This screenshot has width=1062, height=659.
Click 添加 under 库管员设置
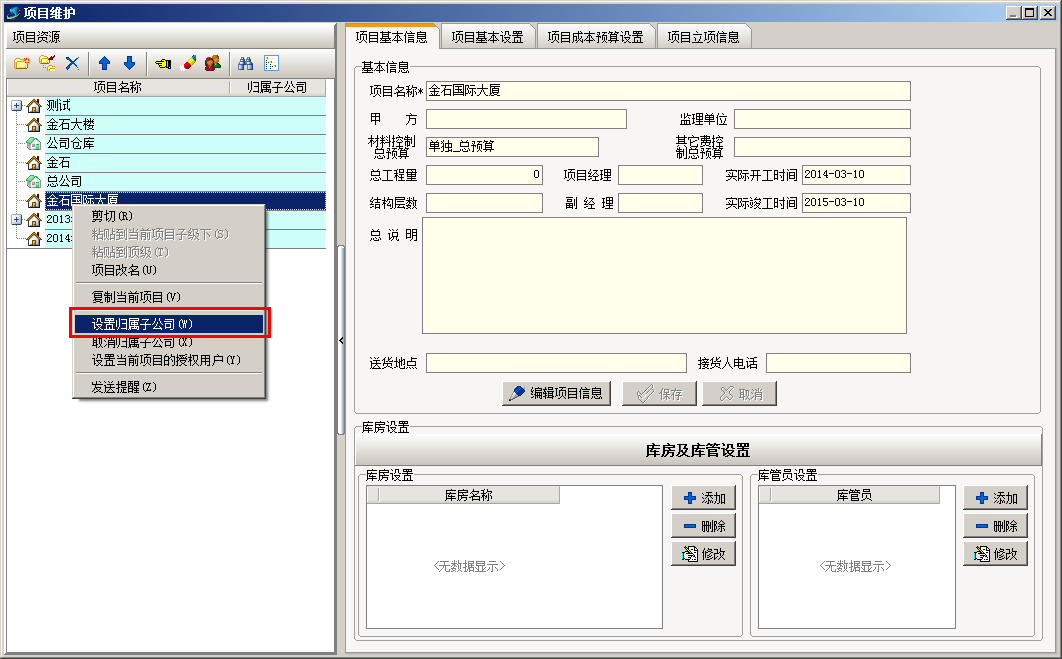pos(995,495)
